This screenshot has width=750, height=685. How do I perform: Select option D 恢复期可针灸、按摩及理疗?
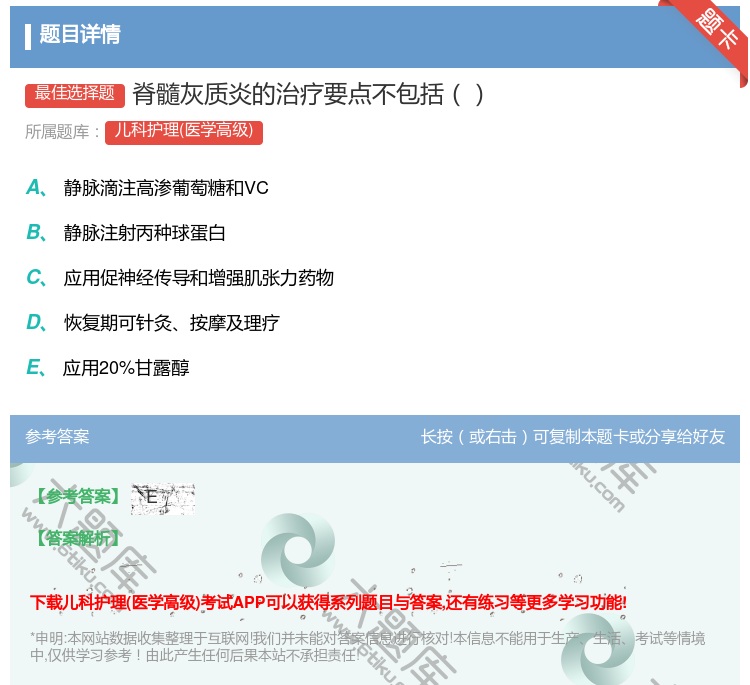point(153,322)
